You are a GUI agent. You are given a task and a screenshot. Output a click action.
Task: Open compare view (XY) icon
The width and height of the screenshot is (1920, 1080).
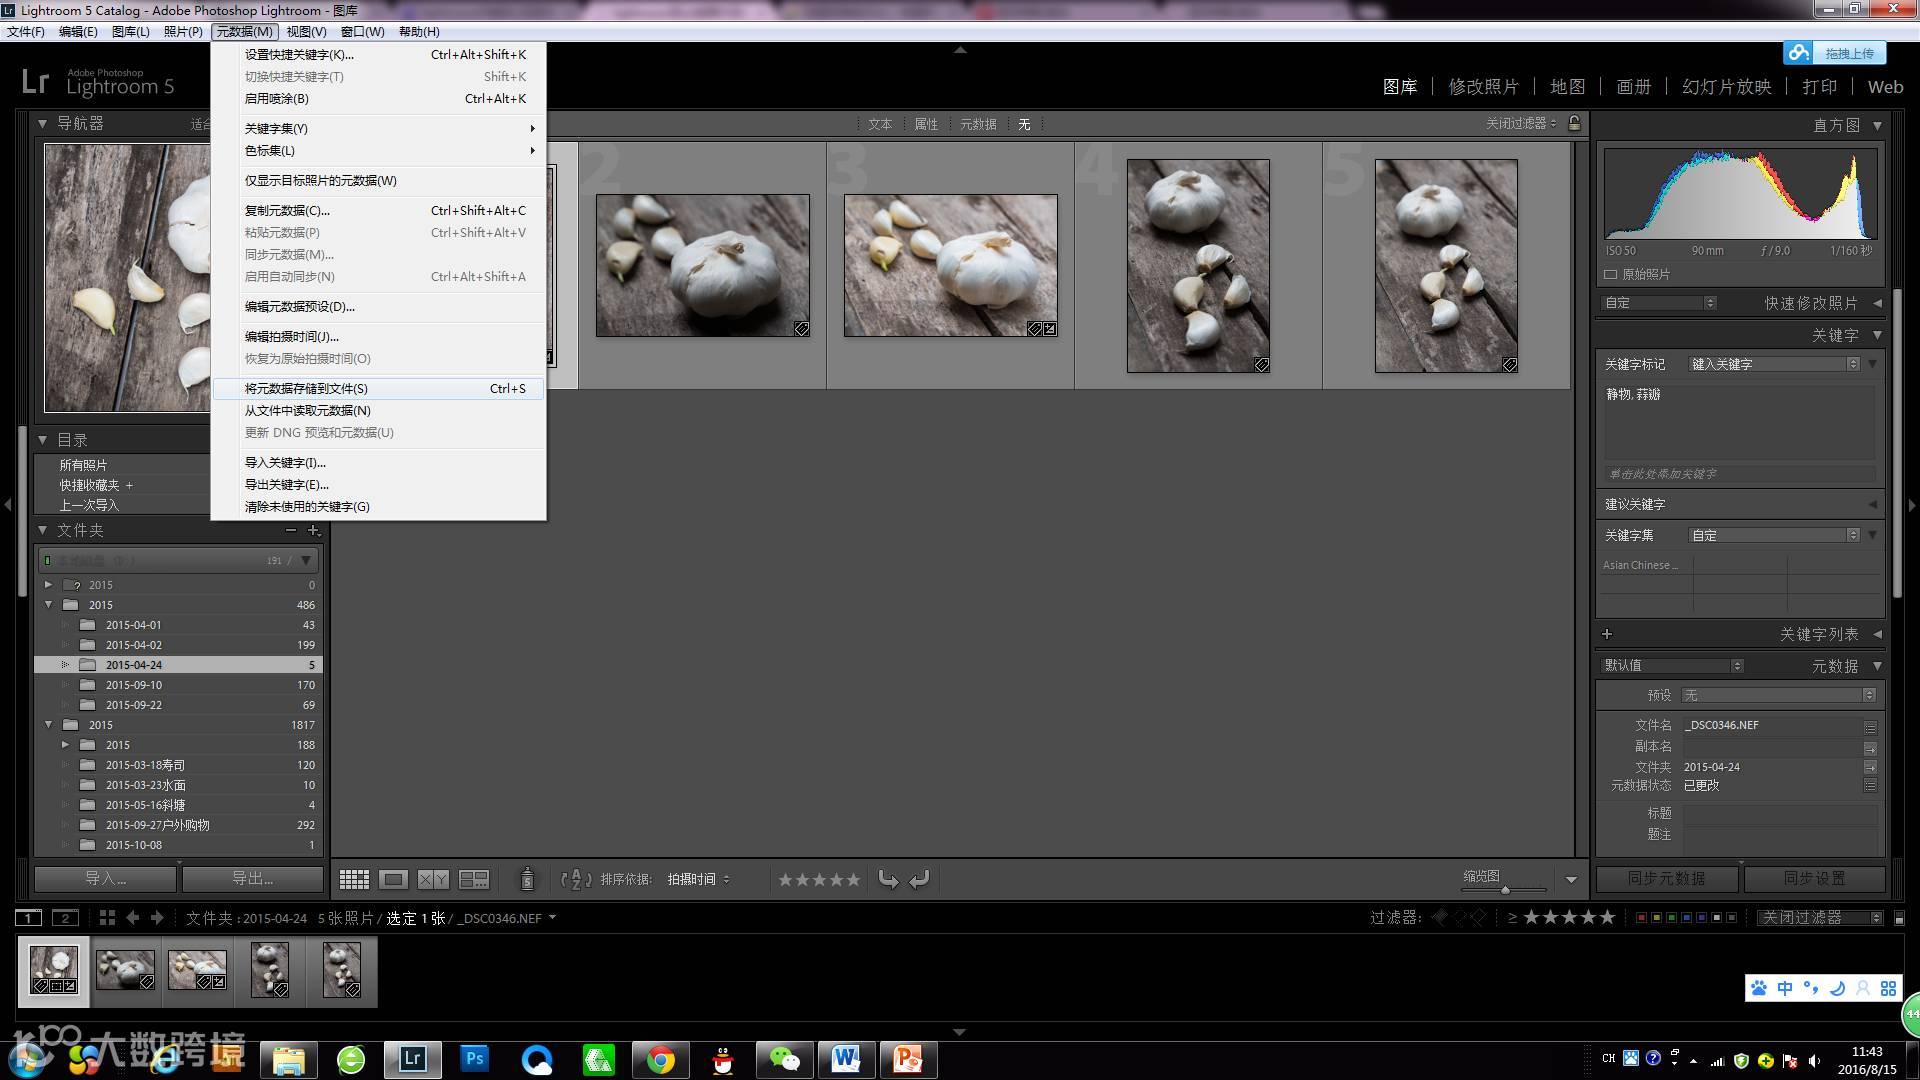433,879
